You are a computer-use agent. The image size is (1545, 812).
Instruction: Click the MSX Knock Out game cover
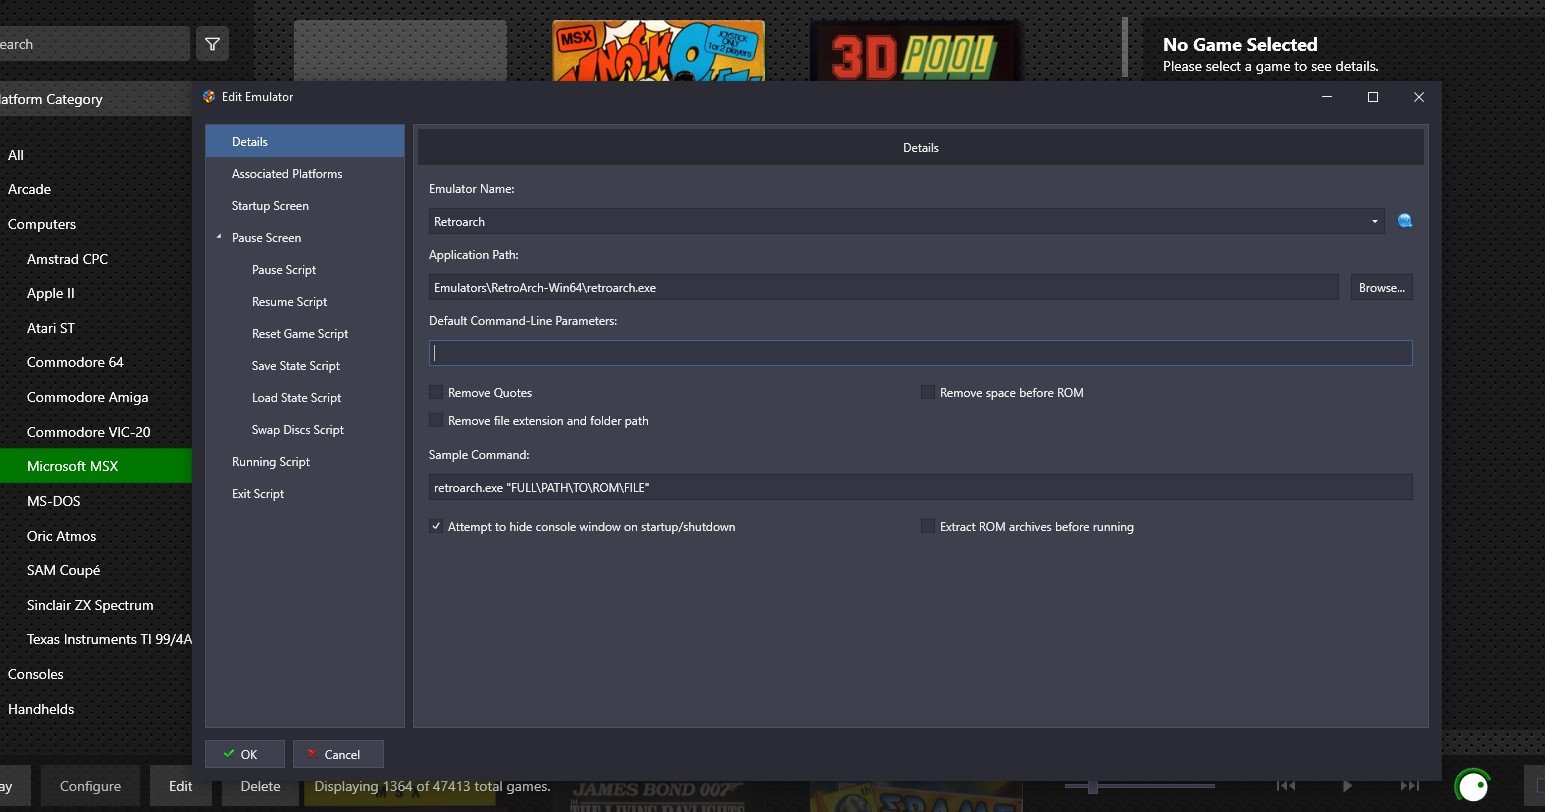(x=658, y=51)
